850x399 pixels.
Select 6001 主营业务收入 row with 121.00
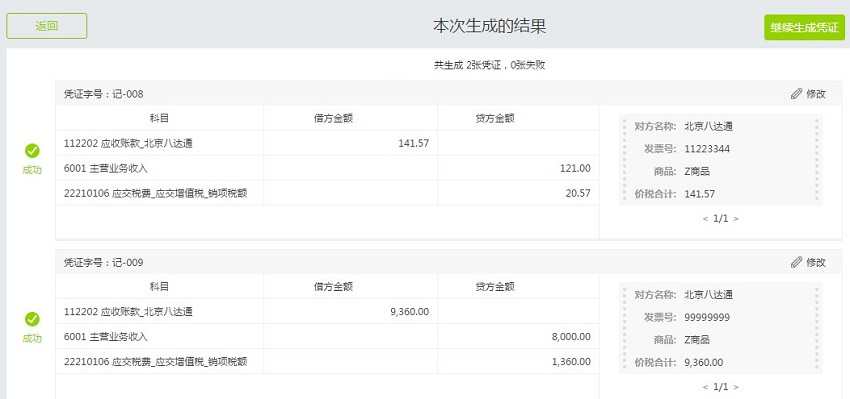[x=327, y=168]
